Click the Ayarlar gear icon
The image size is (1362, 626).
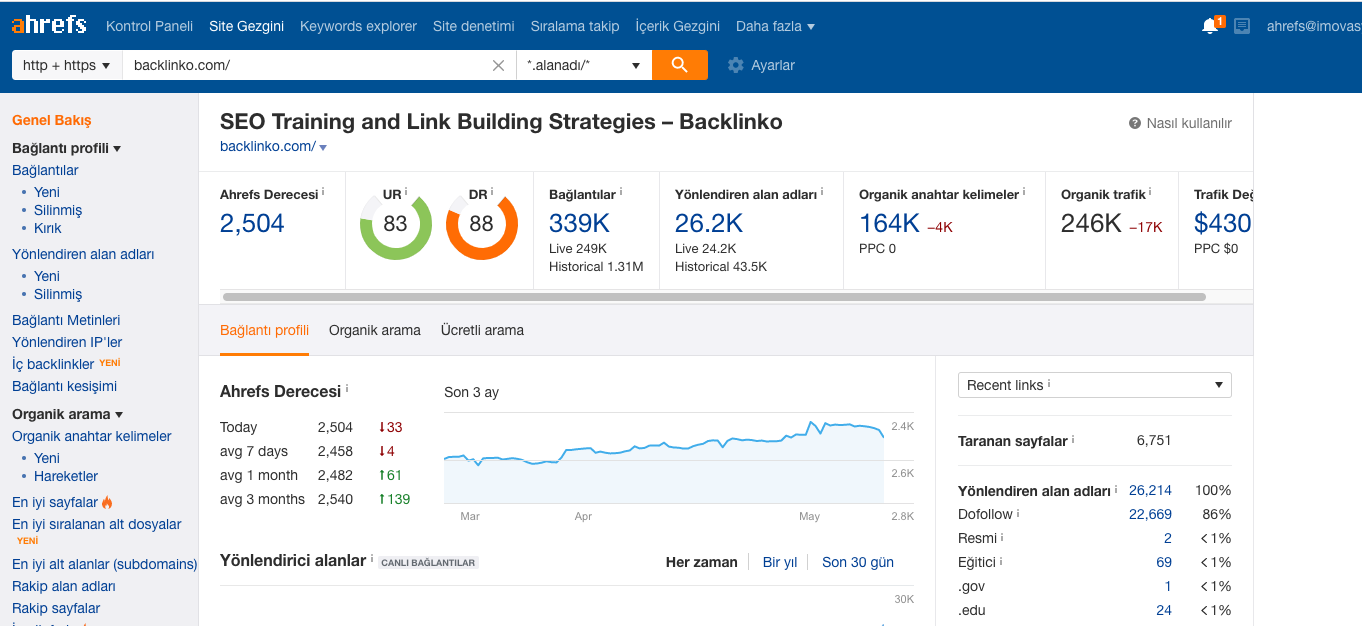click(736, 65)
